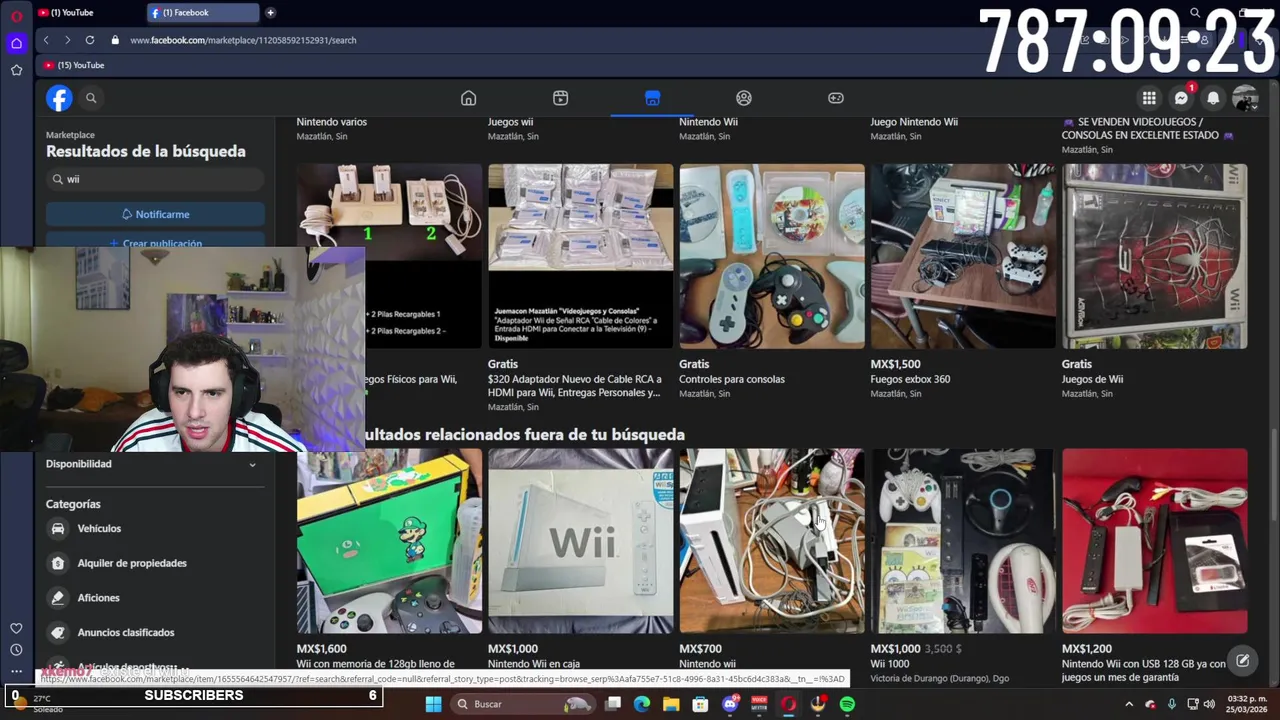Open Opera sidebar heart icon
This screenshot has height=720, width=1280.
pyautogui.click(x=16, y=628)
